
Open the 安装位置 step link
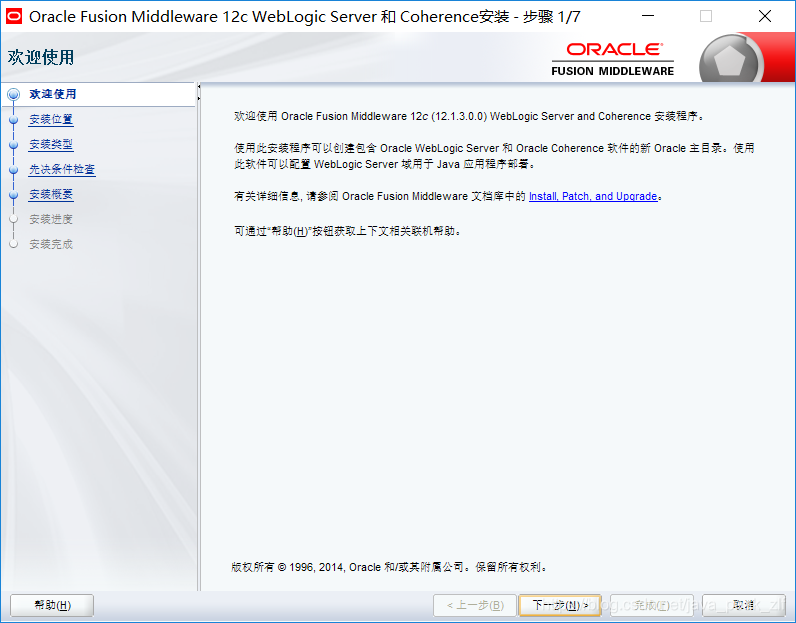[51, 119]
